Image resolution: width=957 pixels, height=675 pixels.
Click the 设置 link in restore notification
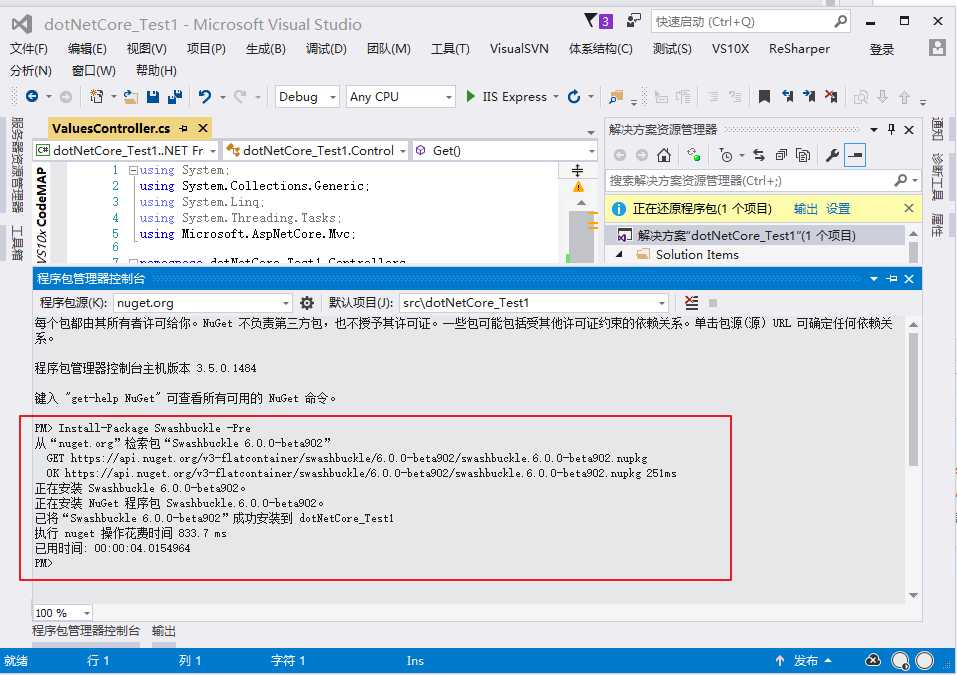[838, 209]
